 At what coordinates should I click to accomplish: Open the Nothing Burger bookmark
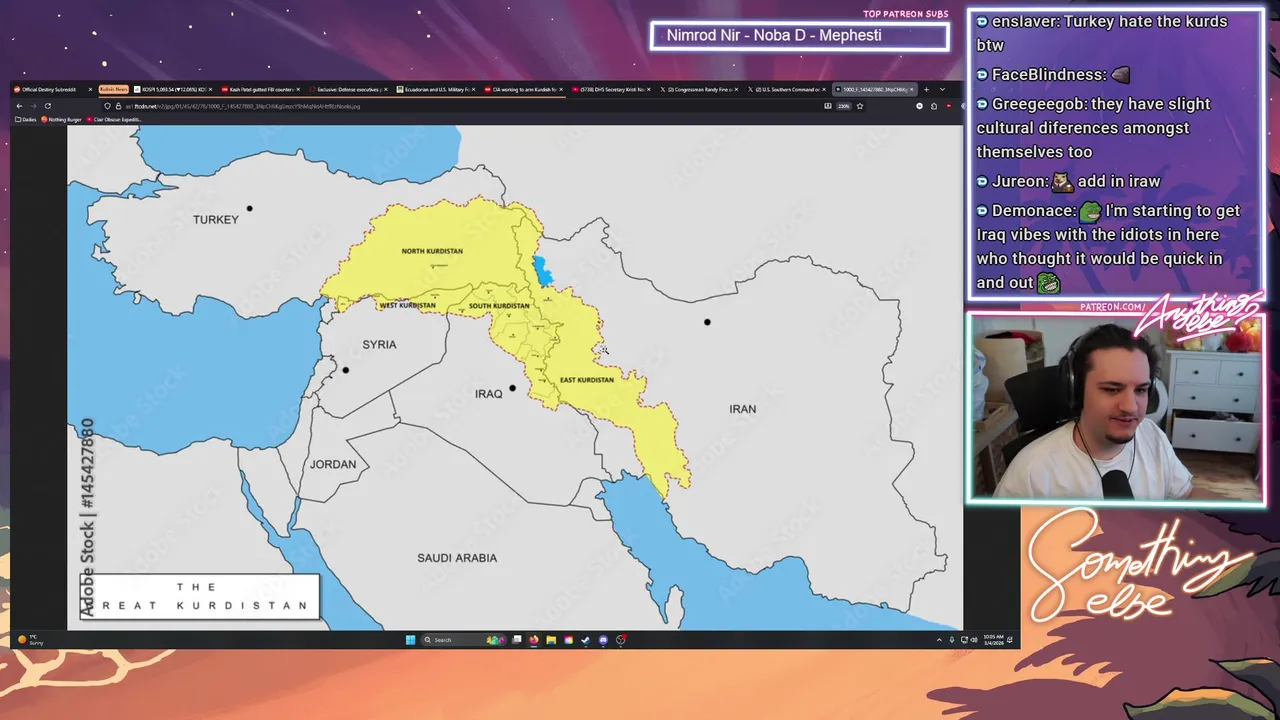[61, 119]
